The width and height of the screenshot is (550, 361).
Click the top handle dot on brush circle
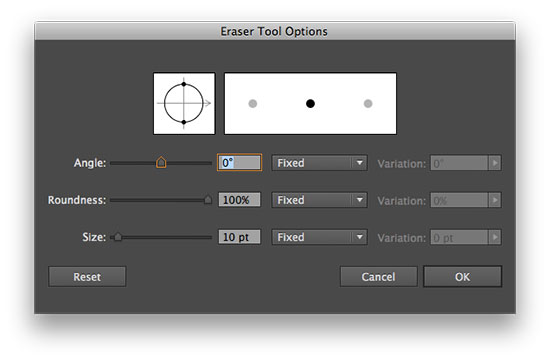184,84
